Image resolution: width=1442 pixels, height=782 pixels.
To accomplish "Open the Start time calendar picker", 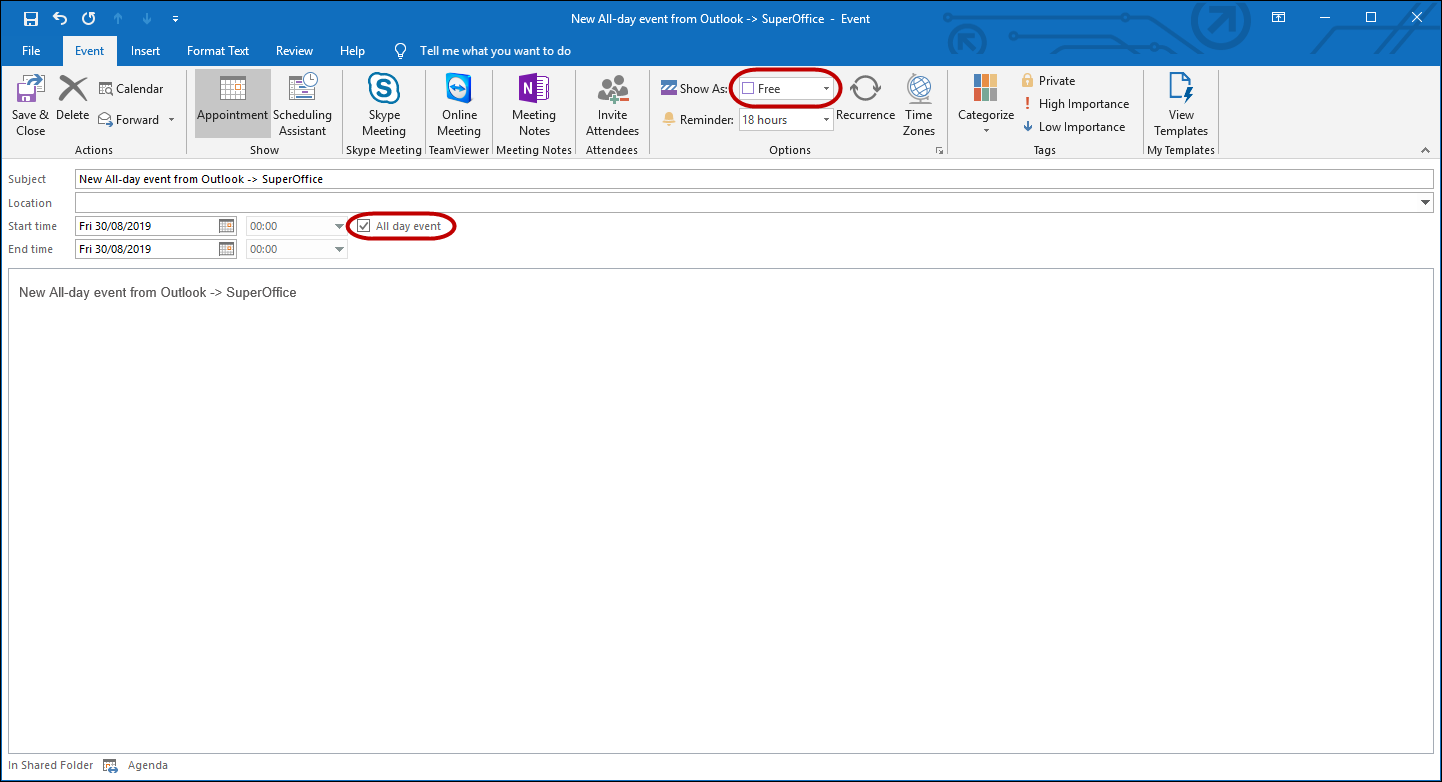I will pyautogui.click(x=227, y=226).
